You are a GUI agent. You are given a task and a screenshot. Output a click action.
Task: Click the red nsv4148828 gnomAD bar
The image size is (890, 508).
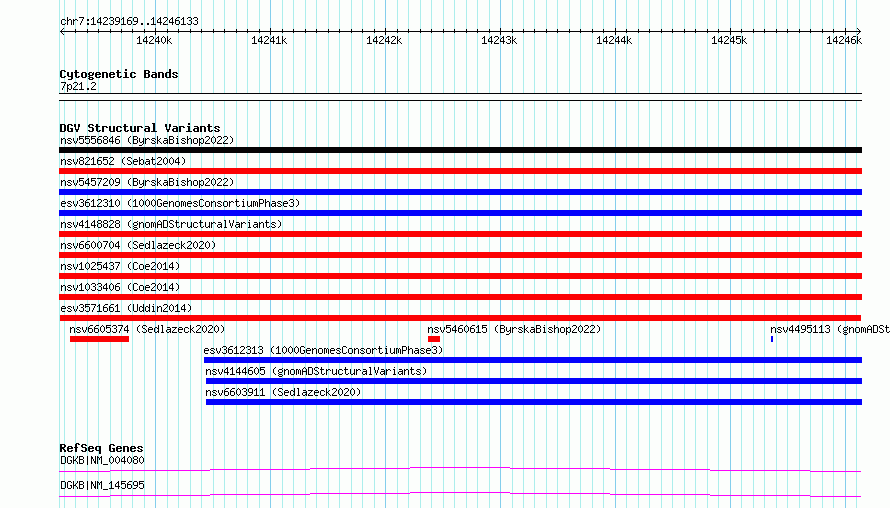(460, 234)
